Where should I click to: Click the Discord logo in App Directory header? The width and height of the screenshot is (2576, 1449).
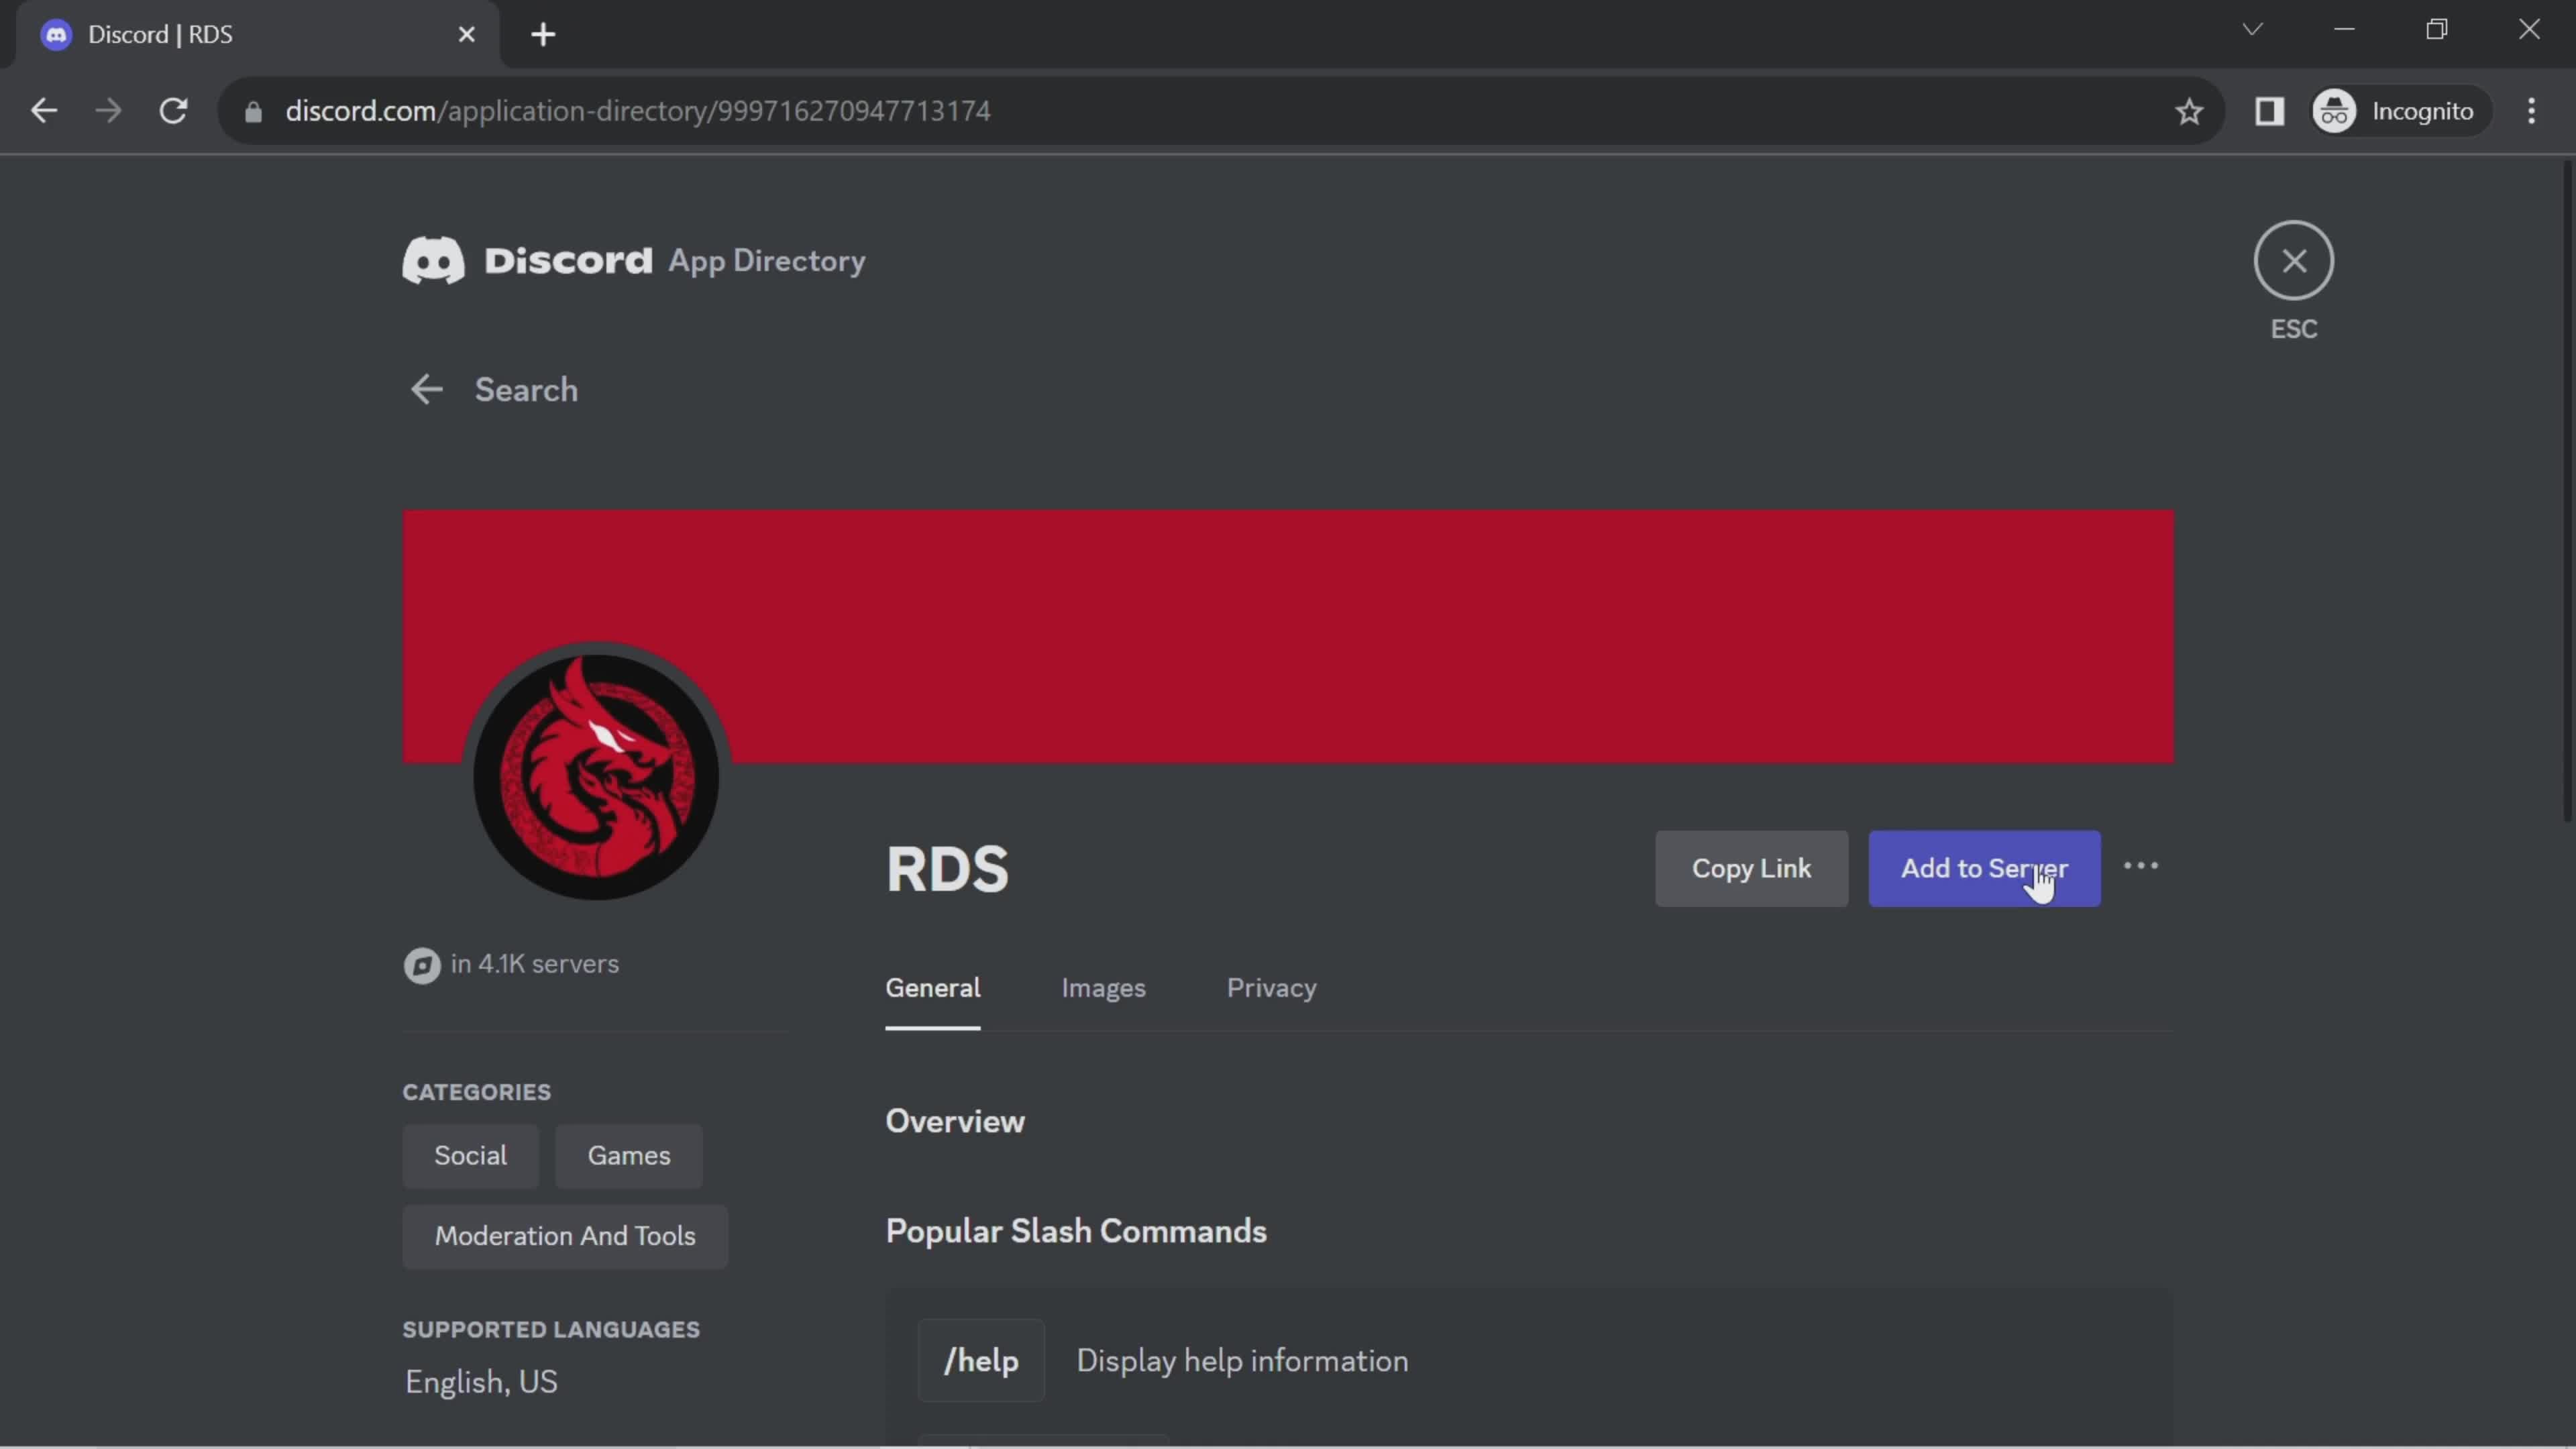pyautogui.click(x=528, y=260)
